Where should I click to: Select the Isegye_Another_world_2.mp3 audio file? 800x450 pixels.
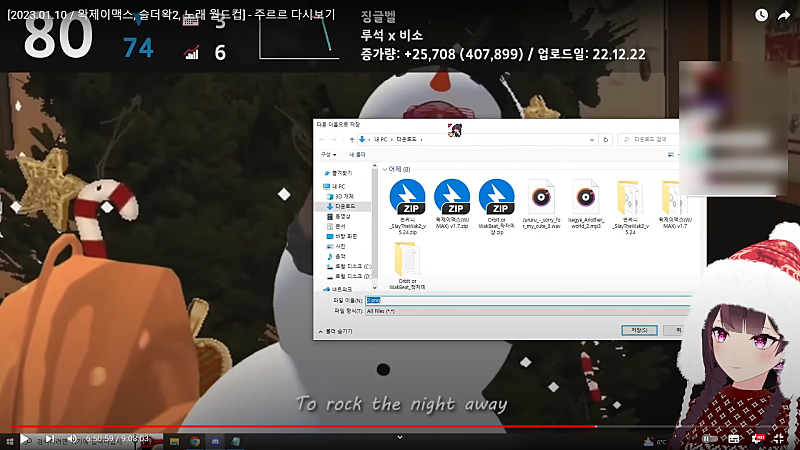586,204
